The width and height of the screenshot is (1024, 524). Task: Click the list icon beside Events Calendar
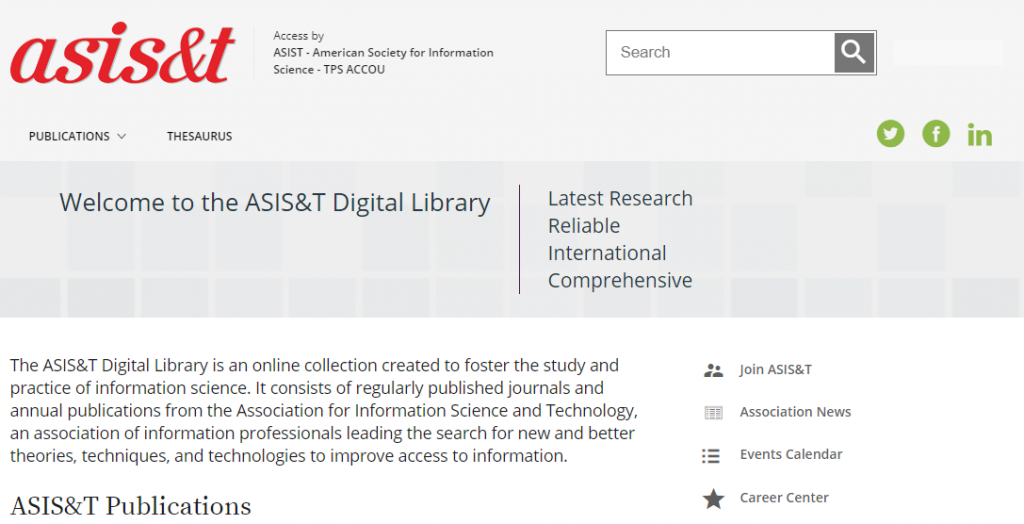click(x=711, y=455)
